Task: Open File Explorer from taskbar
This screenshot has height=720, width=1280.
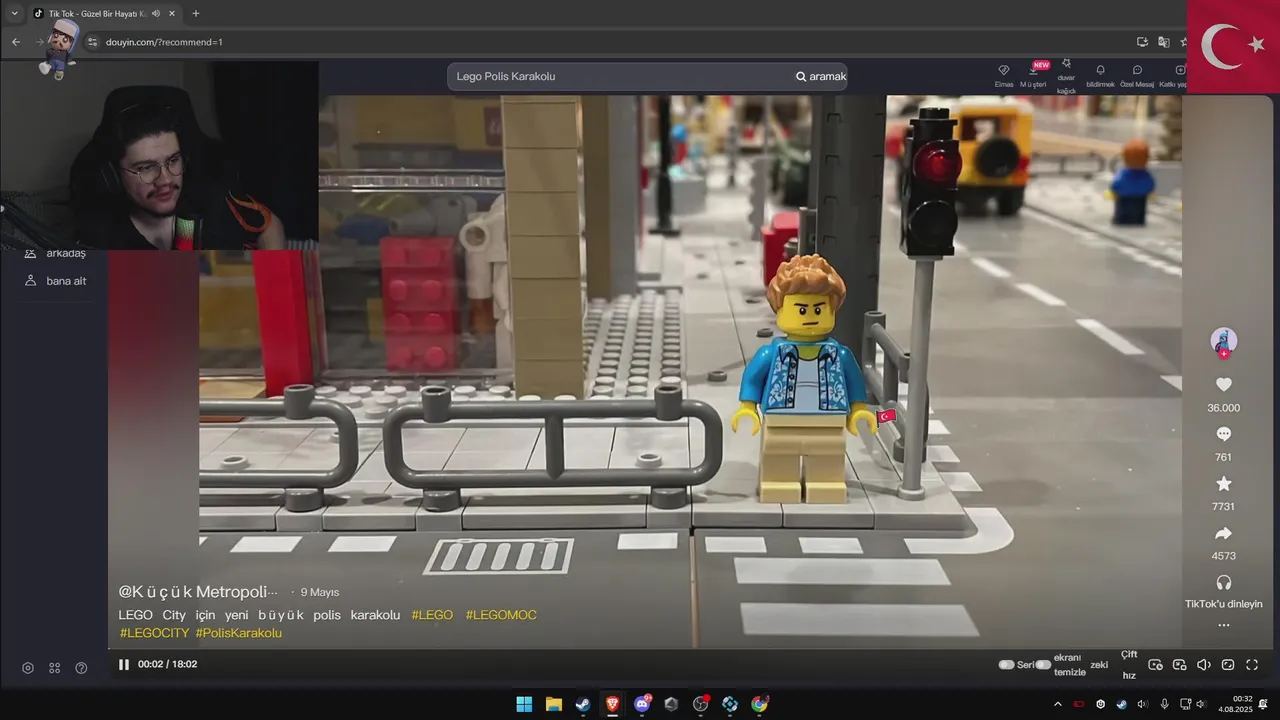Action: click(553, 704)
